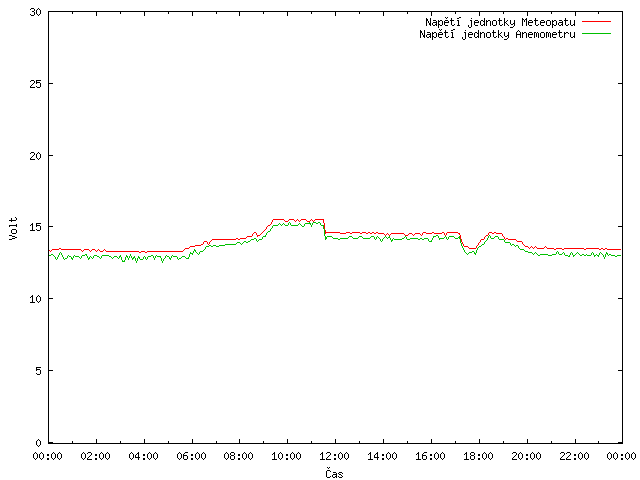Screen dimensions: 640x480
Task: Click the y-axis label 25
Action: [x=36, y=84]
